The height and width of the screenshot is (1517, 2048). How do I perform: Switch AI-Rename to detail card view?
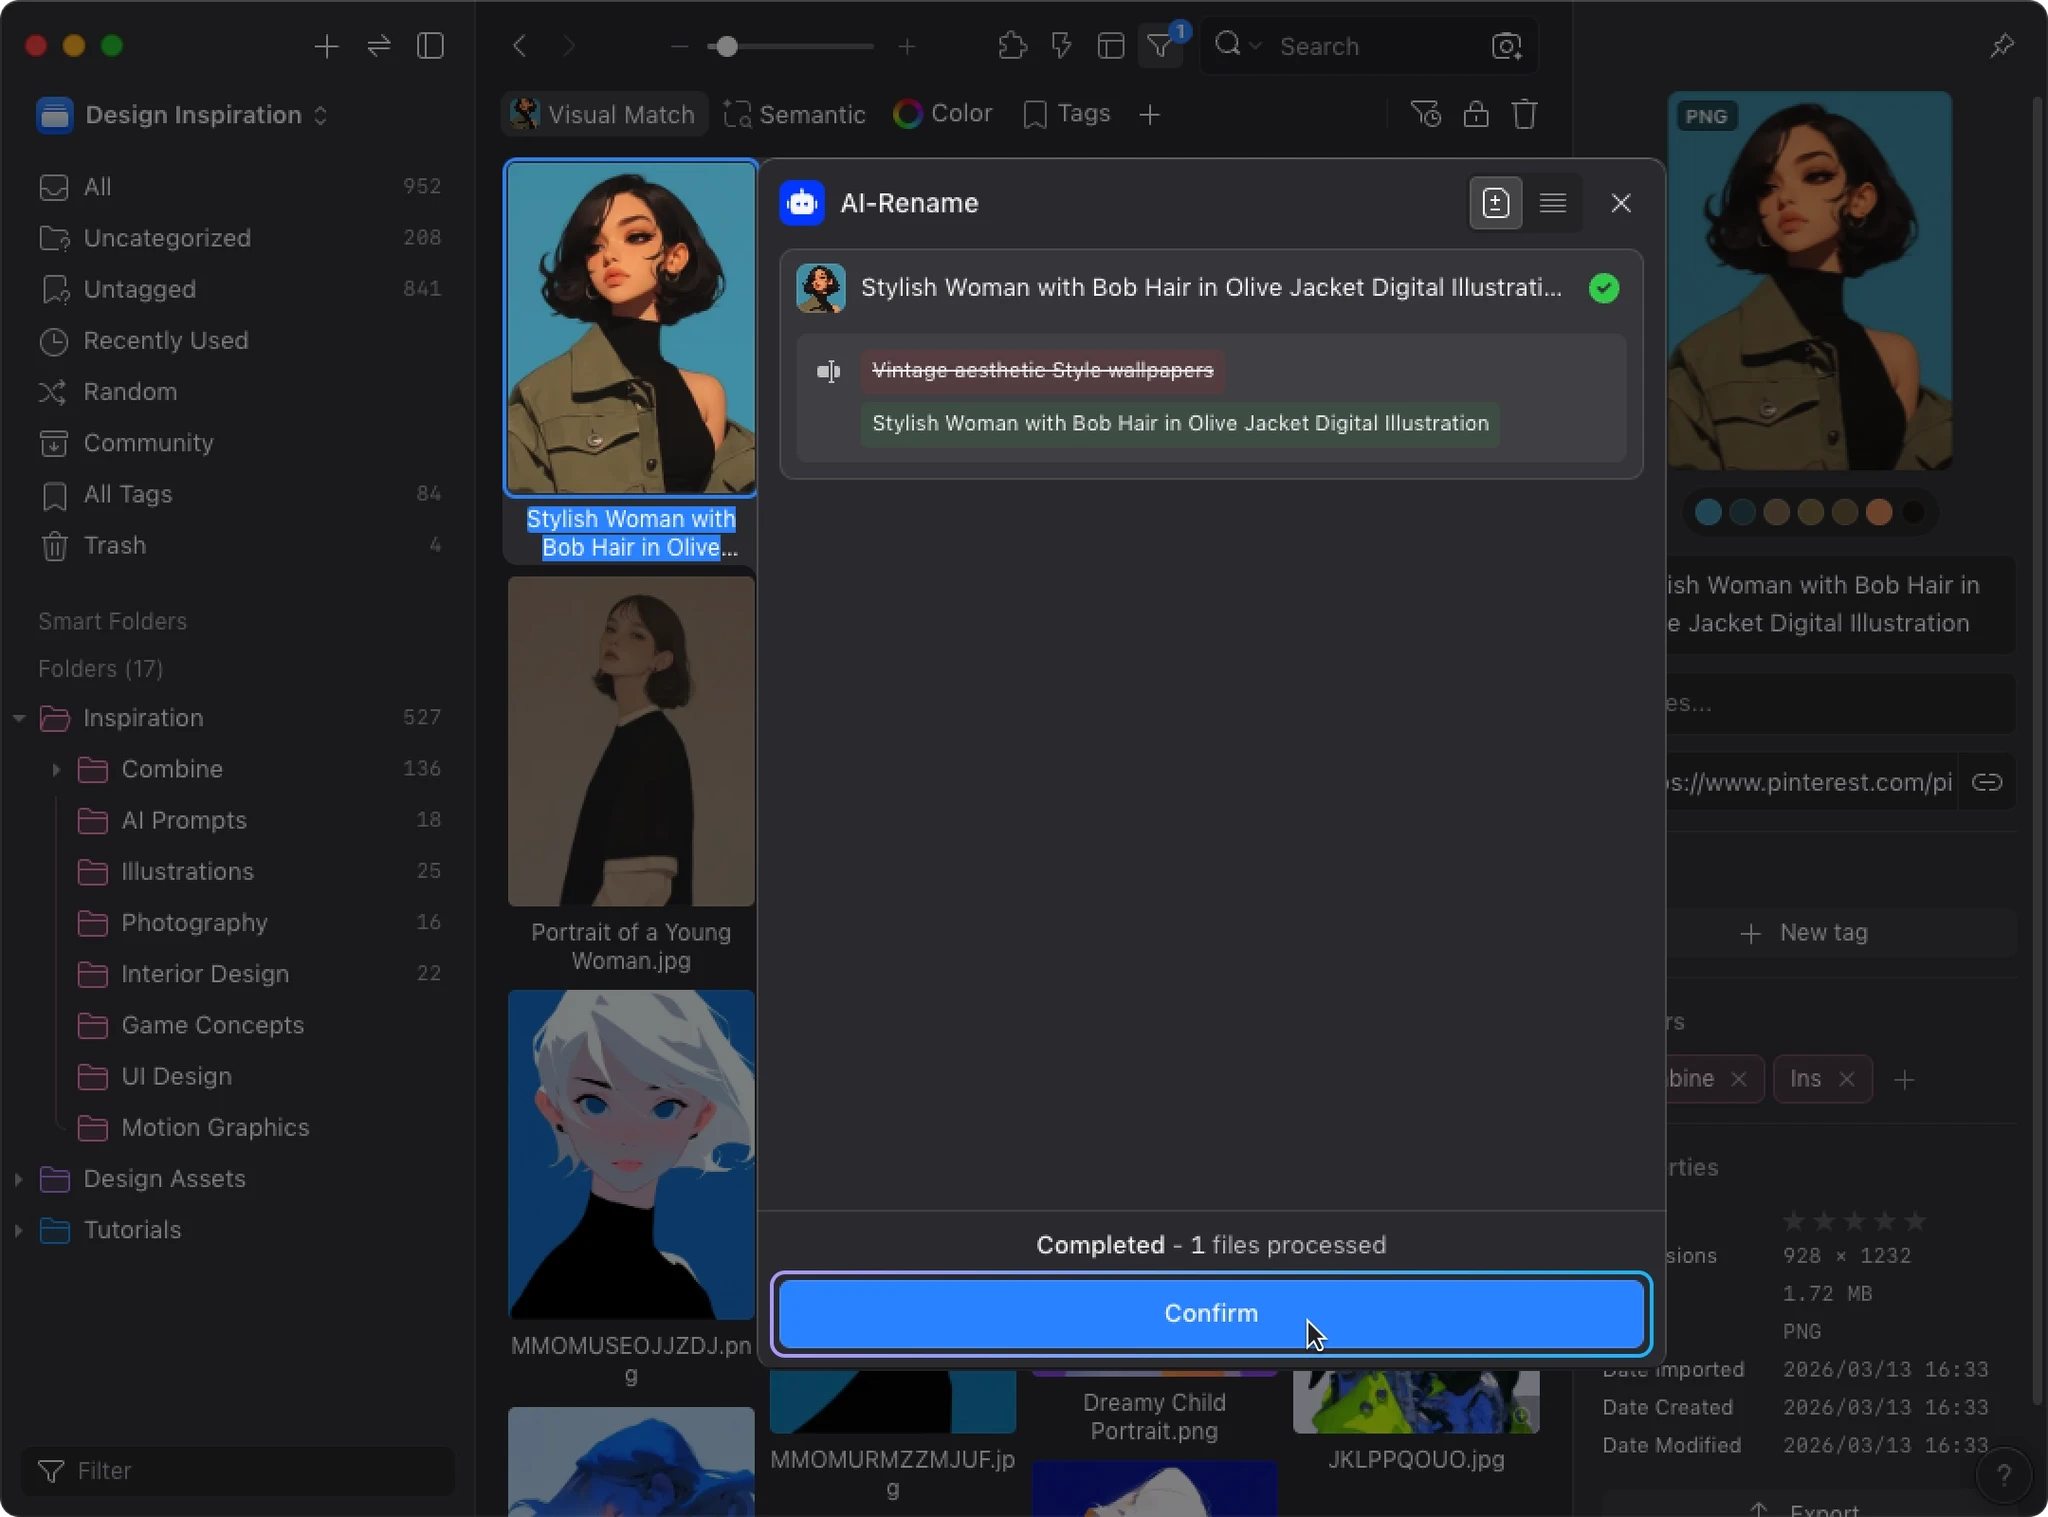pos(1495,203)
